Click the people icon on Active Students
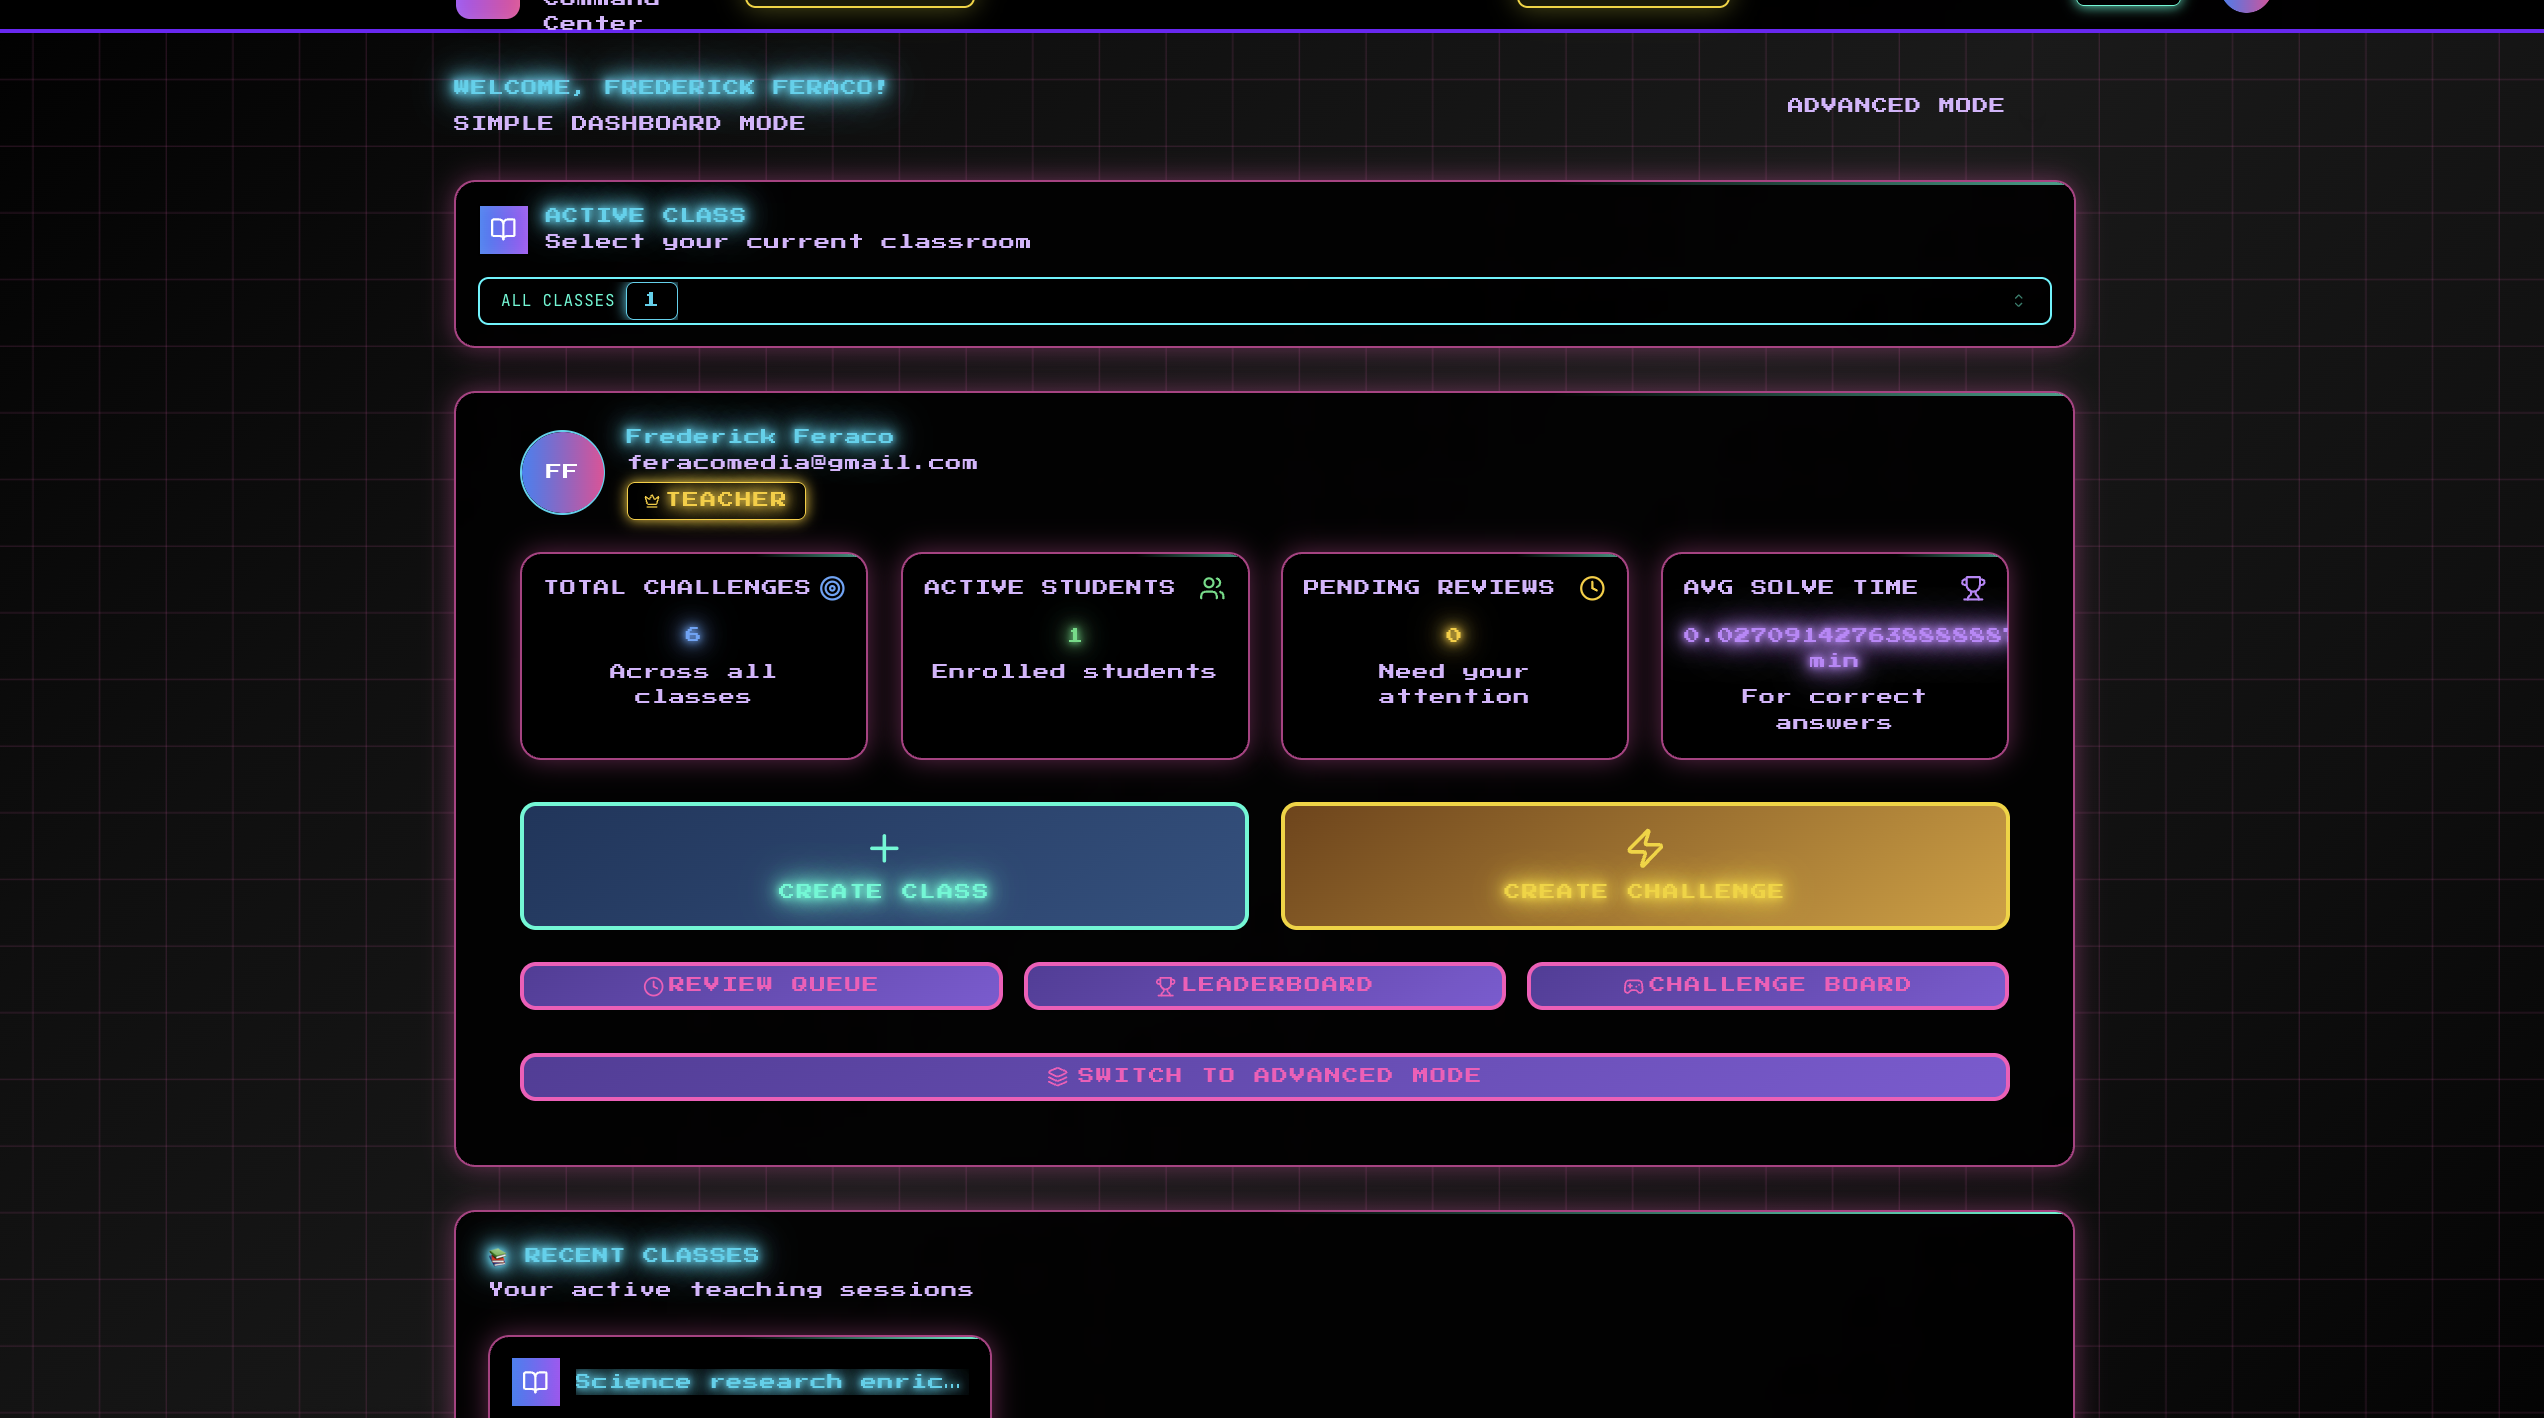 point(1212,588)
